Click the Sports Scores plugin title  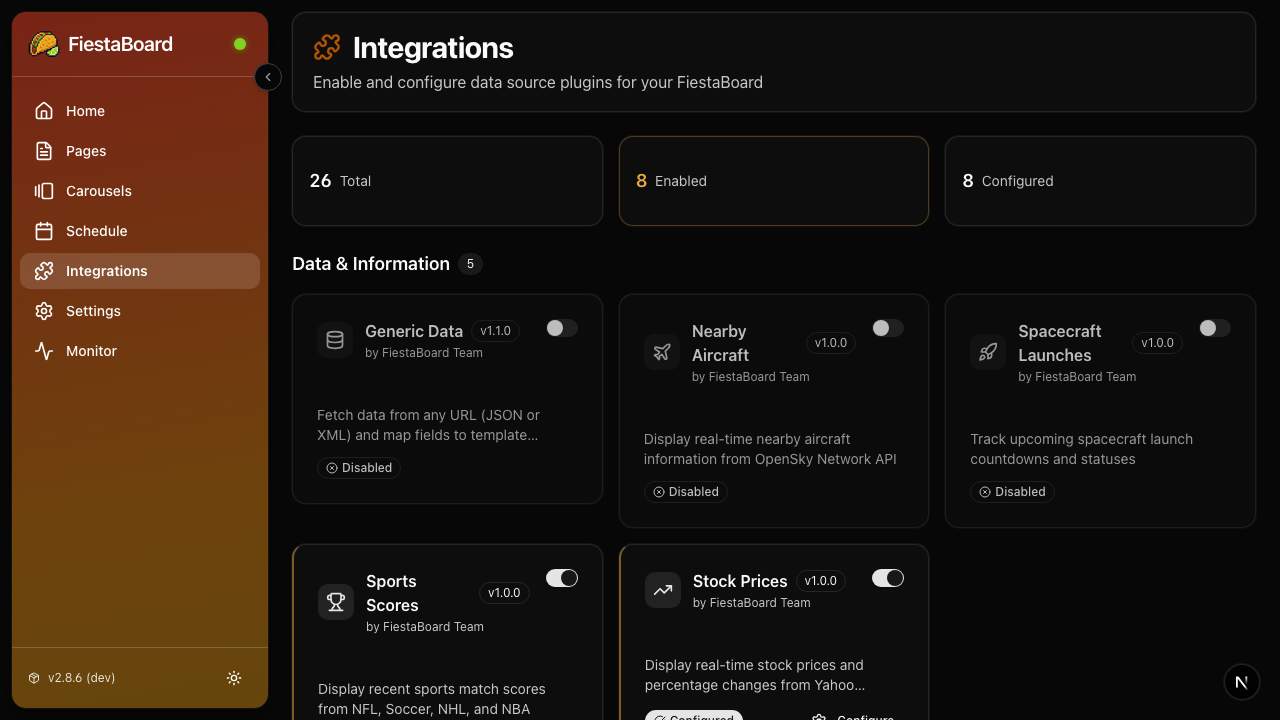392,593
